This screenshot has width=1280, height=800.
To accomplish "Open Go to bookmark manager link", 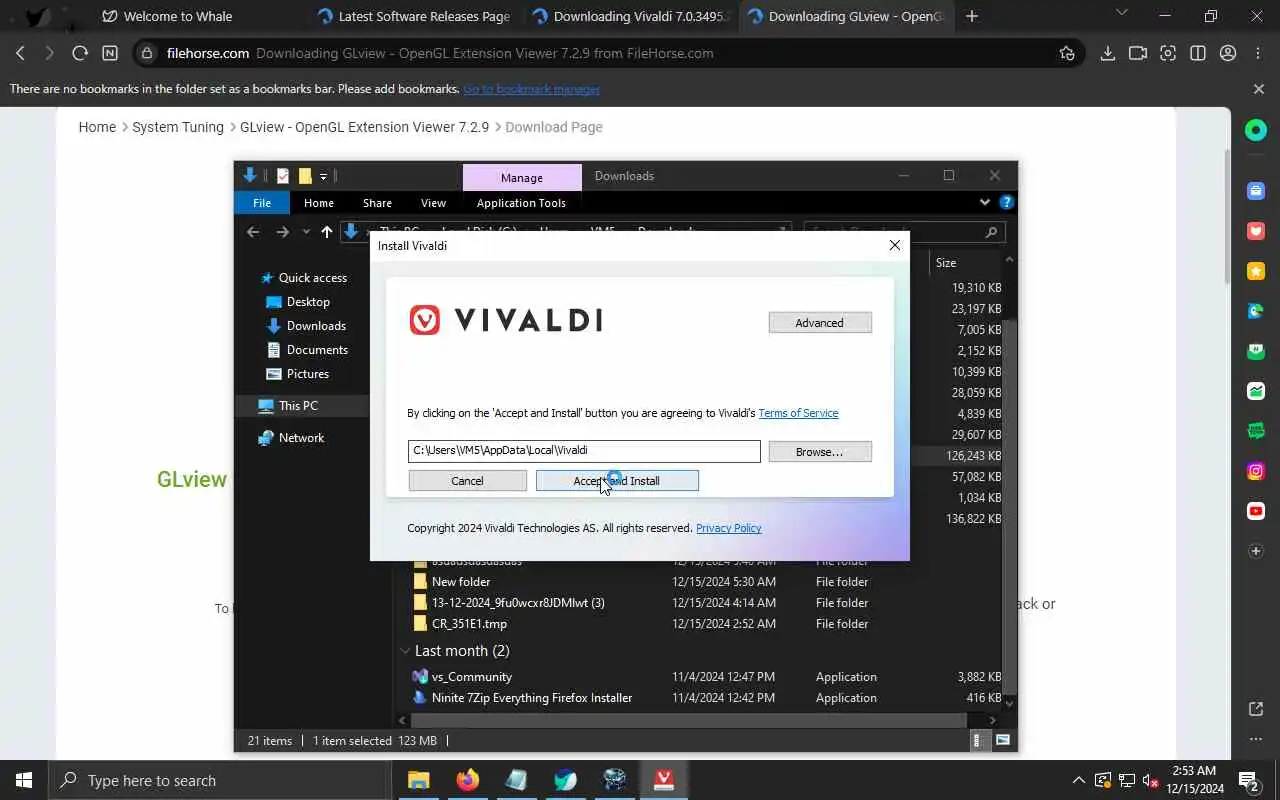I will click(x=531, y=89).
